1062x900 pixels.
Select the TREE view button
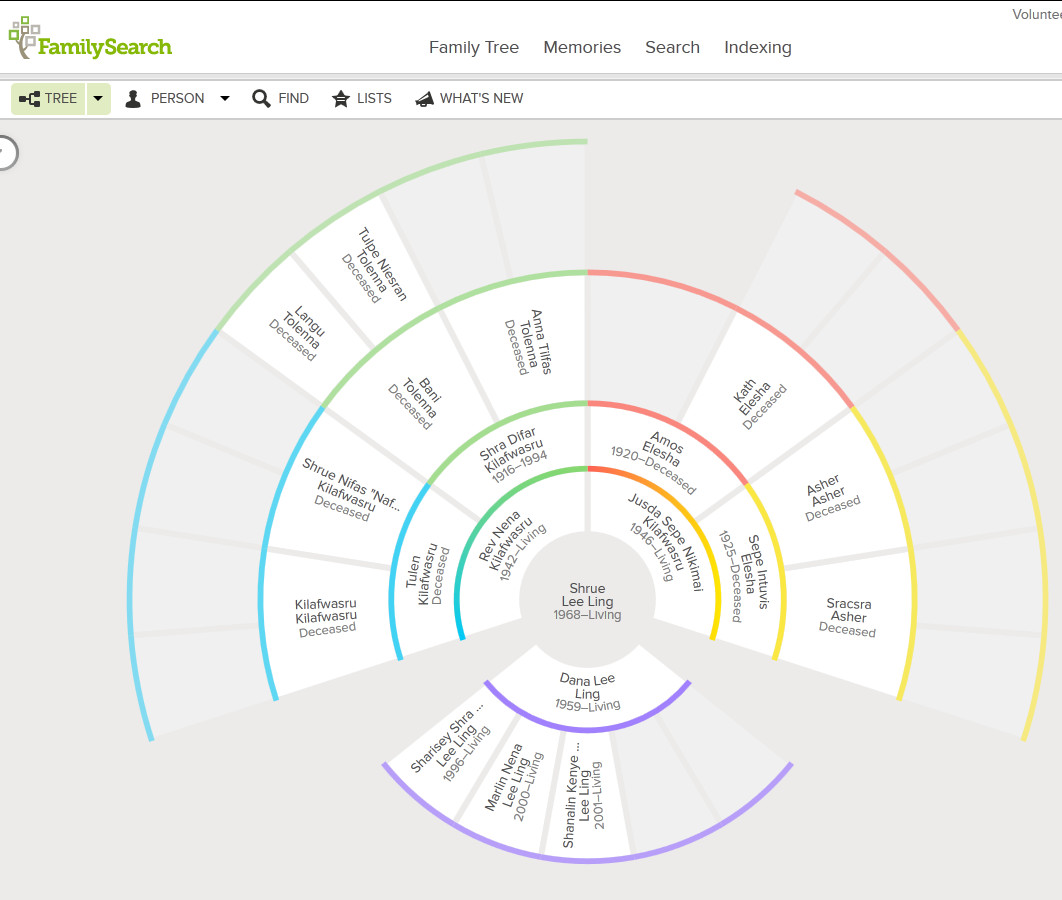tap(48, 99)
